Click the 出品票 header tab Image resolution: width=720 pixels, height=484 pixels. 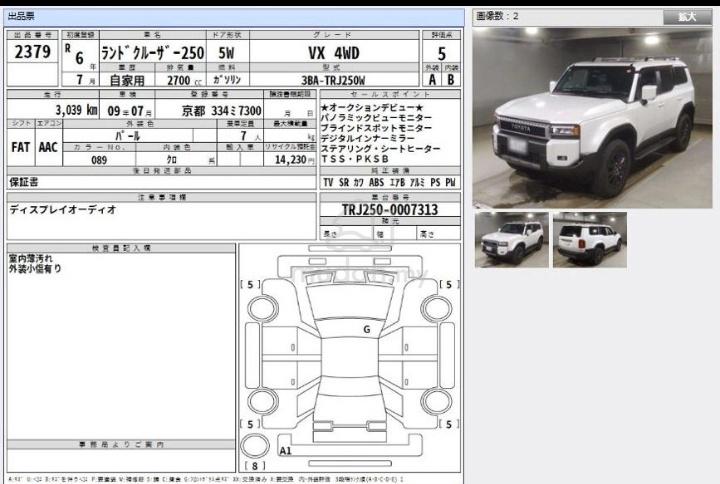pyautogui.click(x=22, y=16)
